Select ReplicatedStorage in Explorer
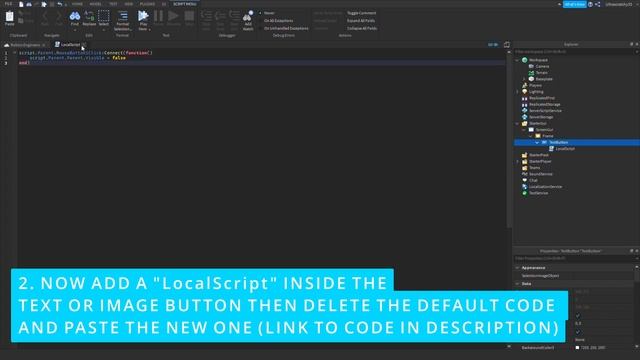This screenshot has height=360, width=640. pos(544,104)
